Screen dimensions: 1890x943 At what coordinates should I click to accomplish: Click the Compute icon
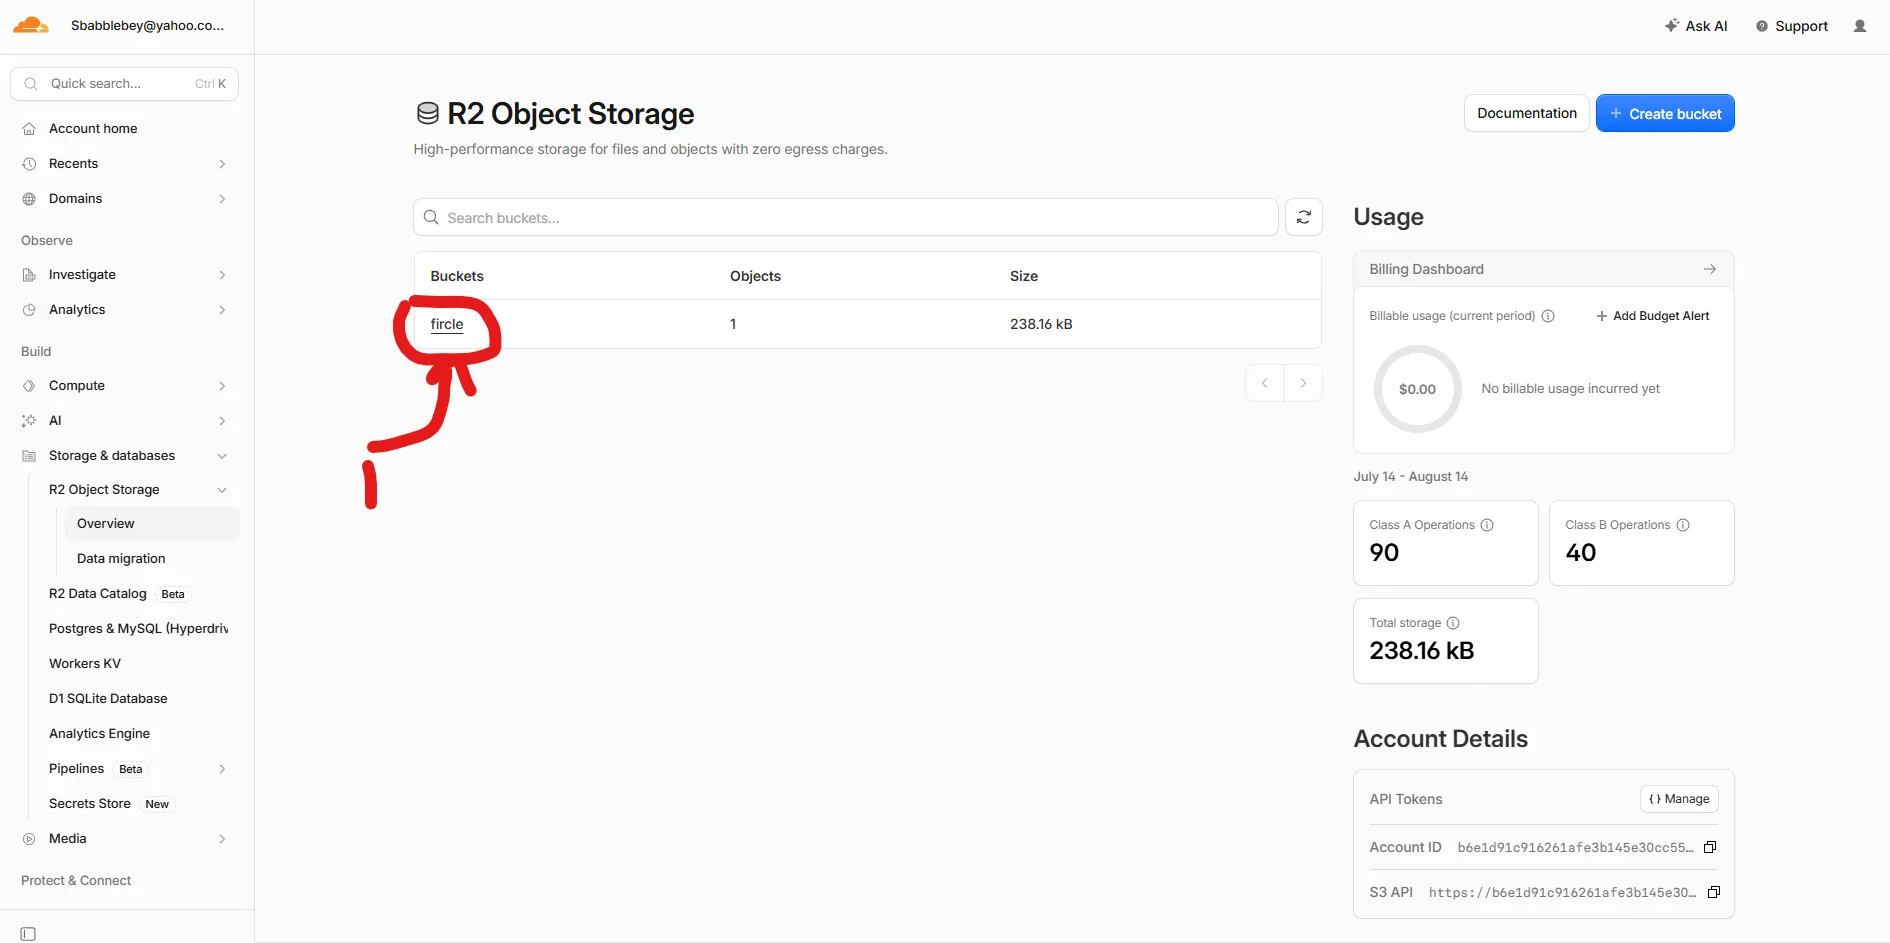[29, 386]
